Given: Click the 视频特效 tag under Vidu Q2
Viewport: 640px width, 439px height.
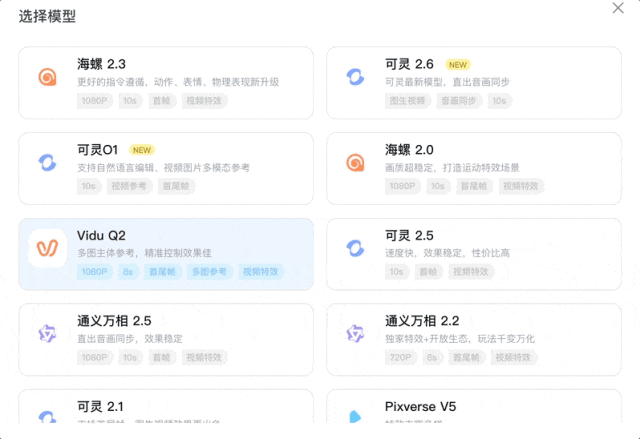Looking at the screenshot, I should click(x=260, y=272).
